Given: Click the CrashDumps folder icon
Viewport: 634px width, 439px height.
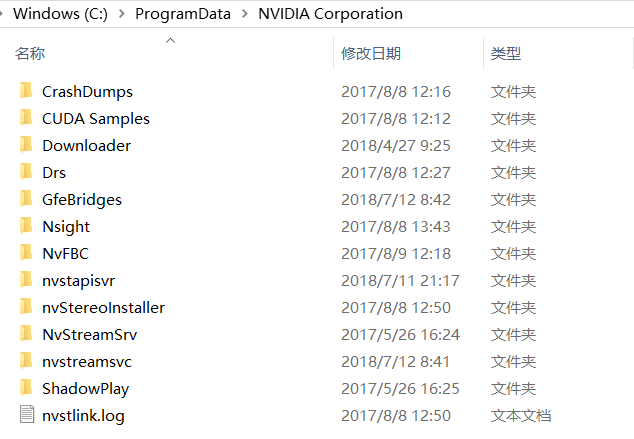Looking at the screenshot, I should (26, 91).
